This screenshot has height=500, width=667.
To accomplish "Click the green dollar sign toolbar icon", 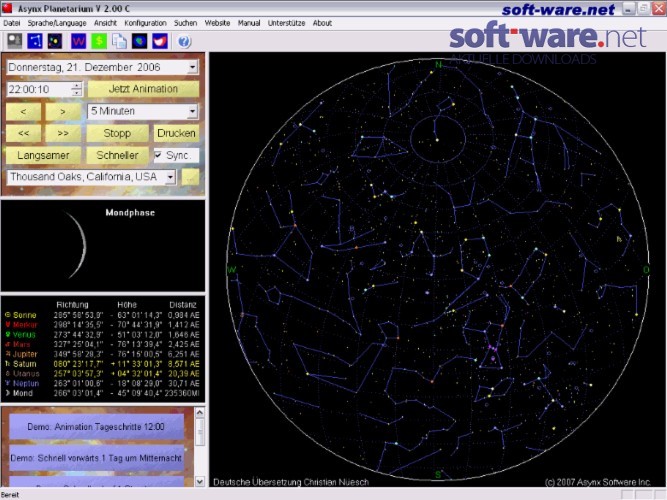I will click(x=99, y=41).
